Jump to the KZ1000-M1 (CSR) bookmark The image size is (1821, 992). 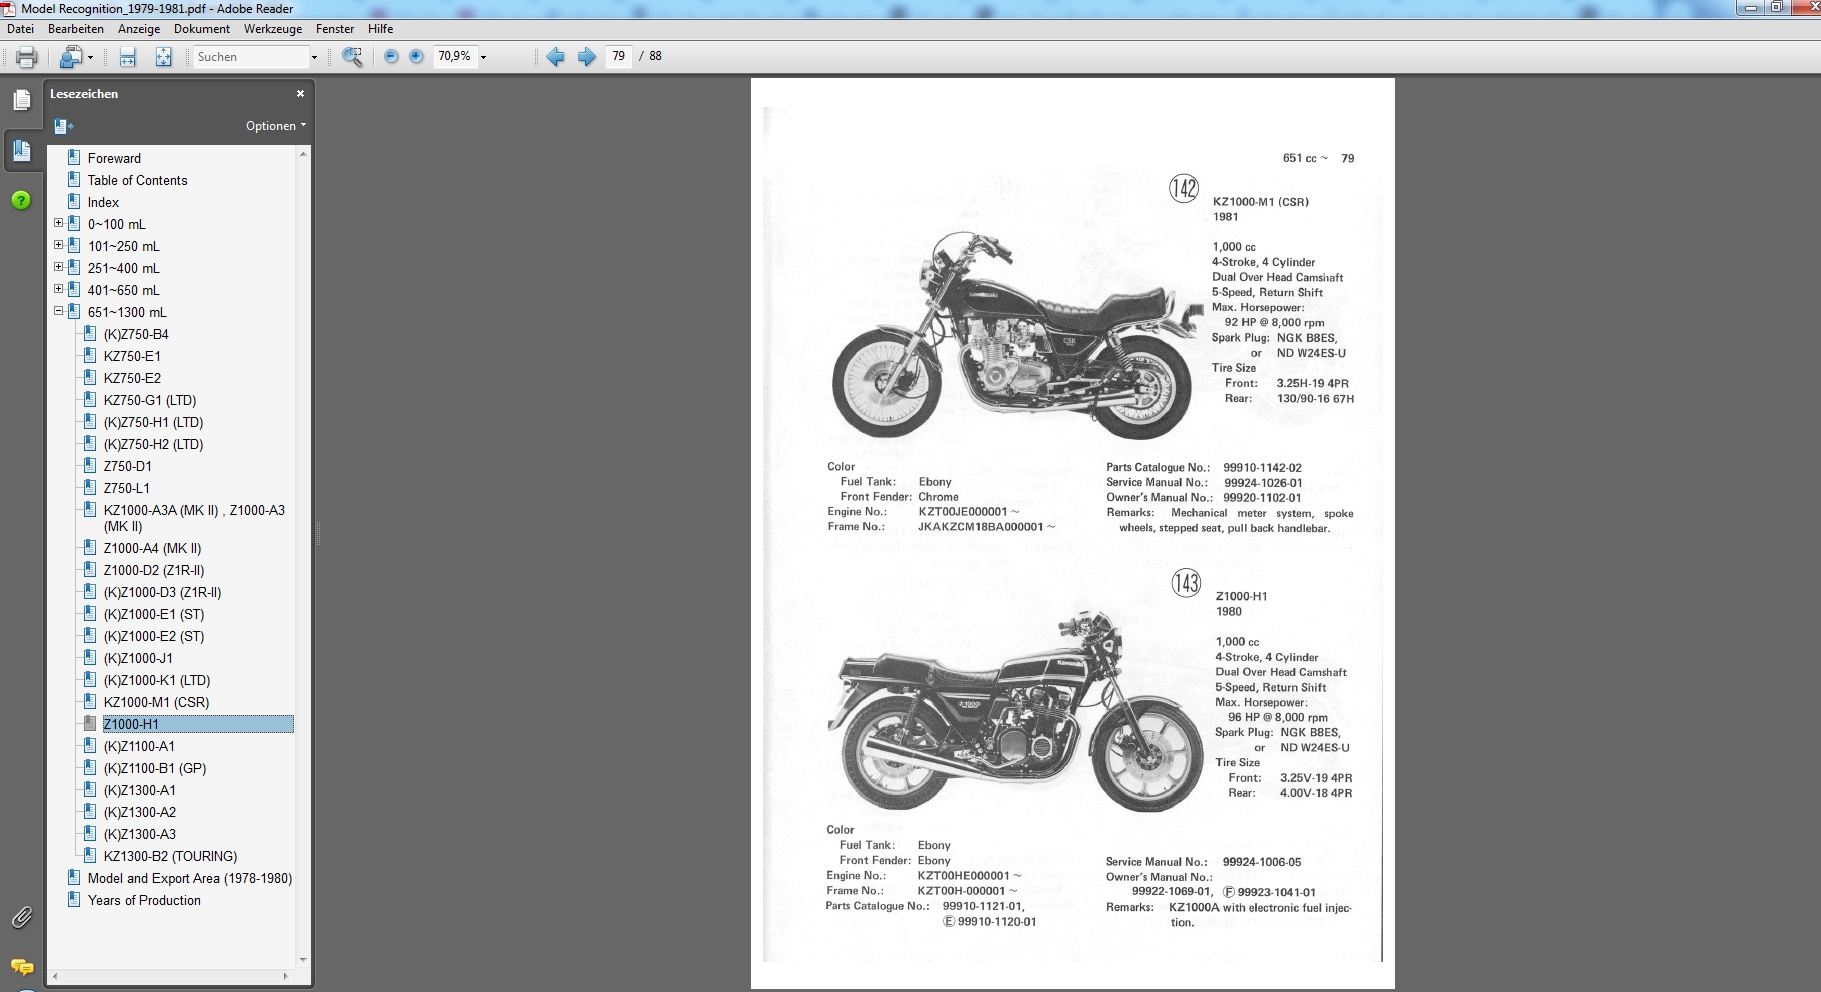(156, 702)
